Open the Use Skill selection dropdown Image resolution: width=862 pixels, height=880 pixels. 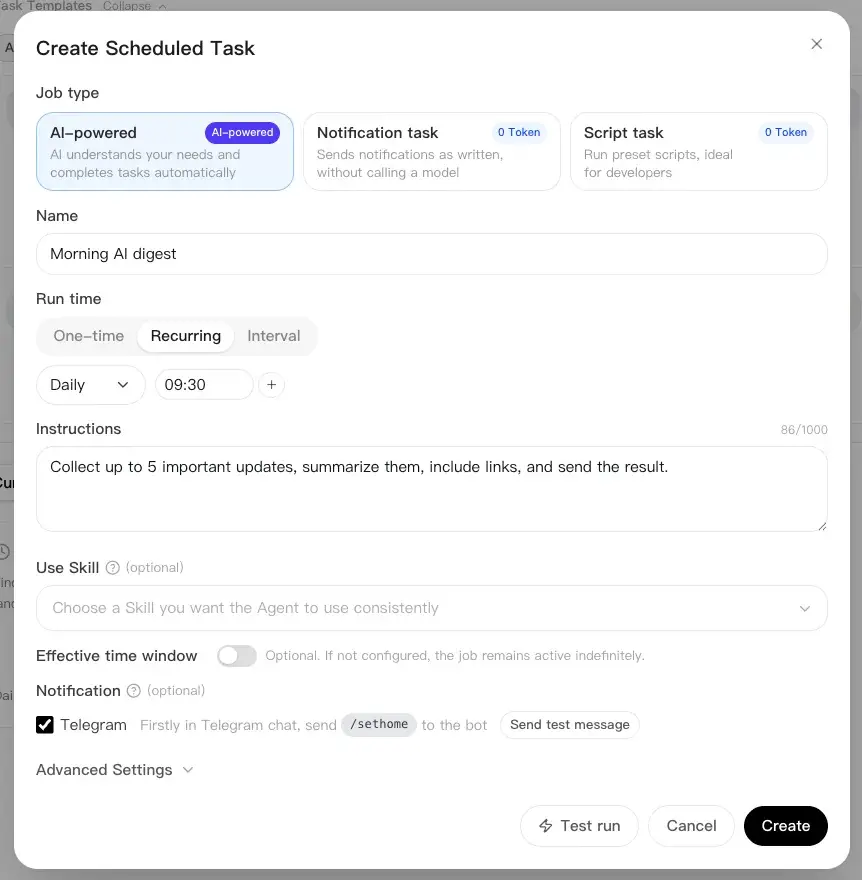click(x=432, y=608)
